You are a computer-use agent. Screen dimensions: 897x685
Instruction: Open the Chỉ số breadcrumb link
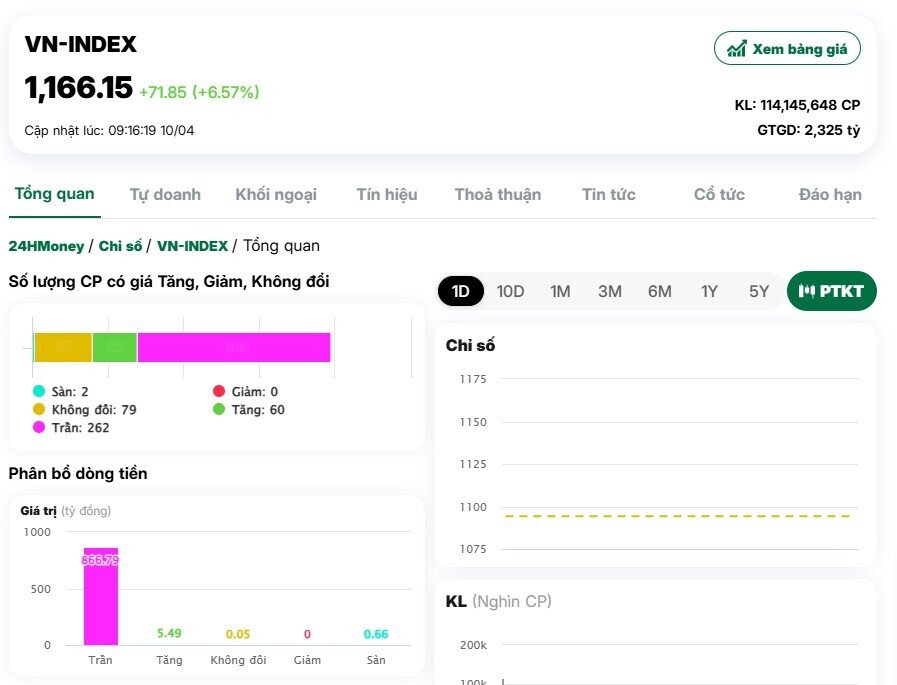pos(121,245)
